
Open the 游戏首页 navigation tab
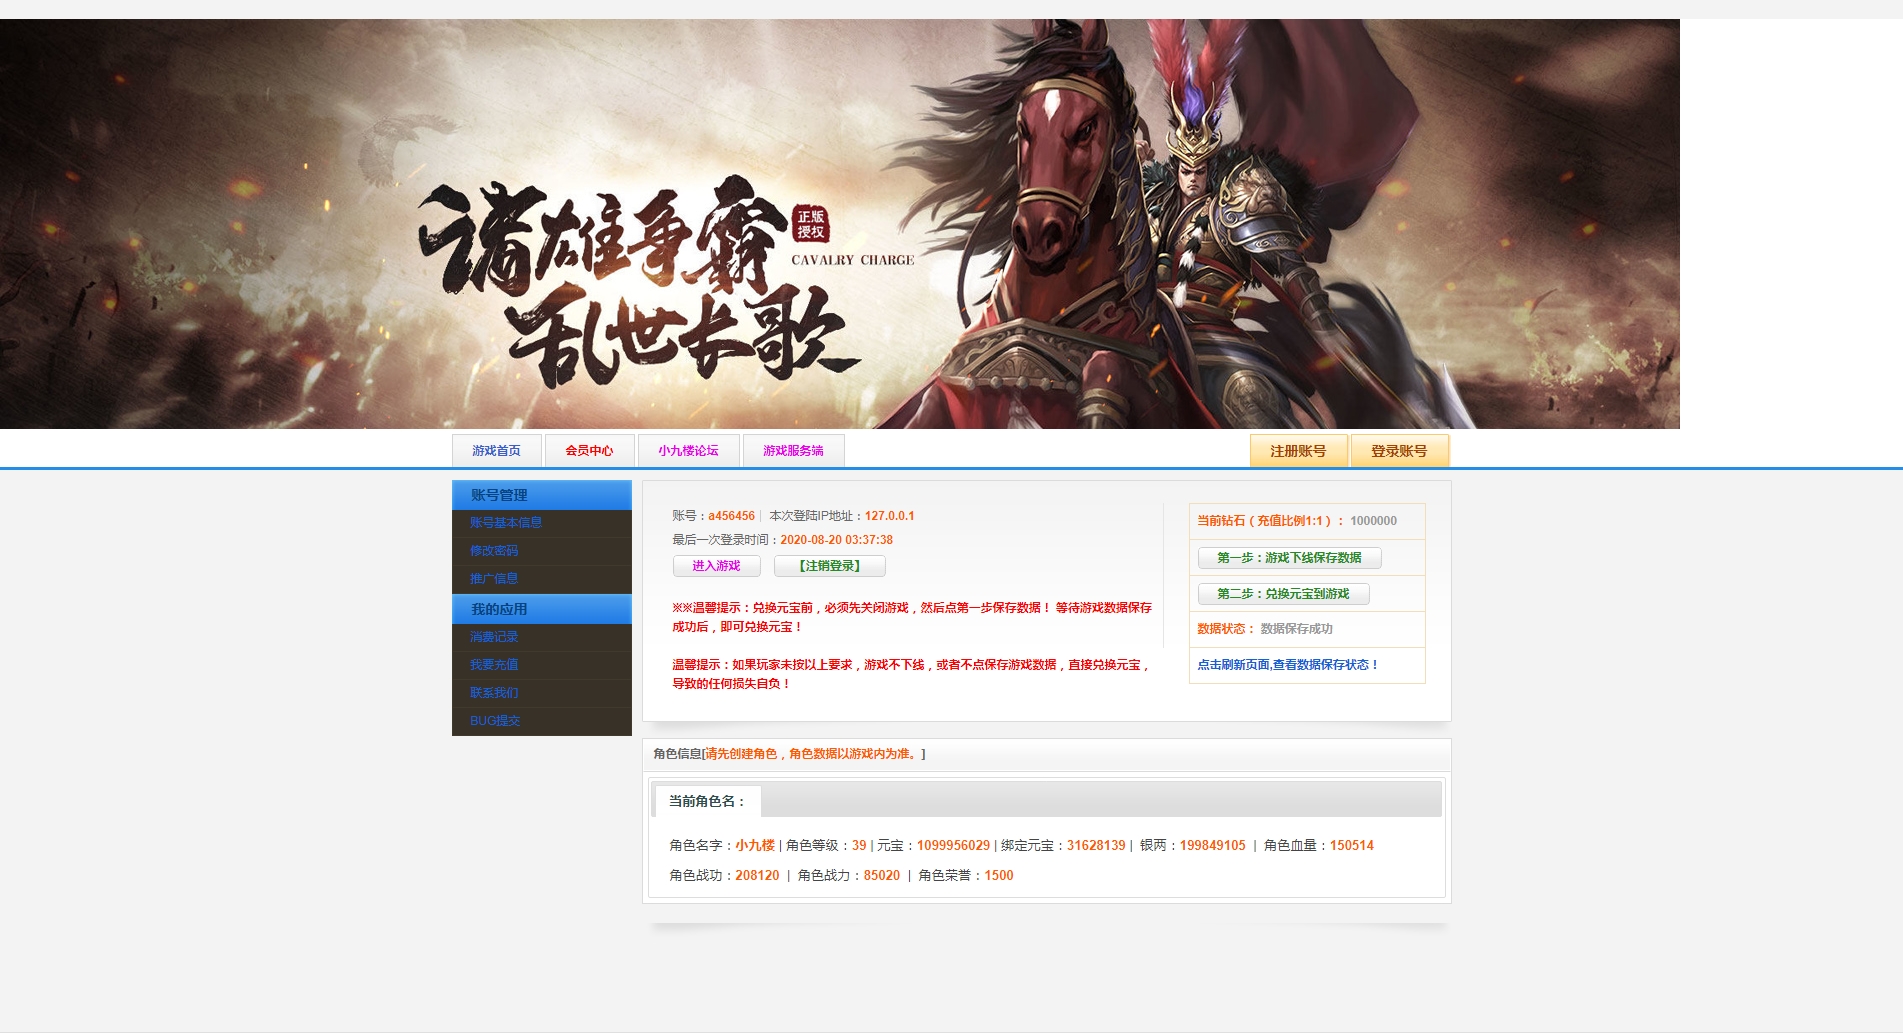click(497, 451)
